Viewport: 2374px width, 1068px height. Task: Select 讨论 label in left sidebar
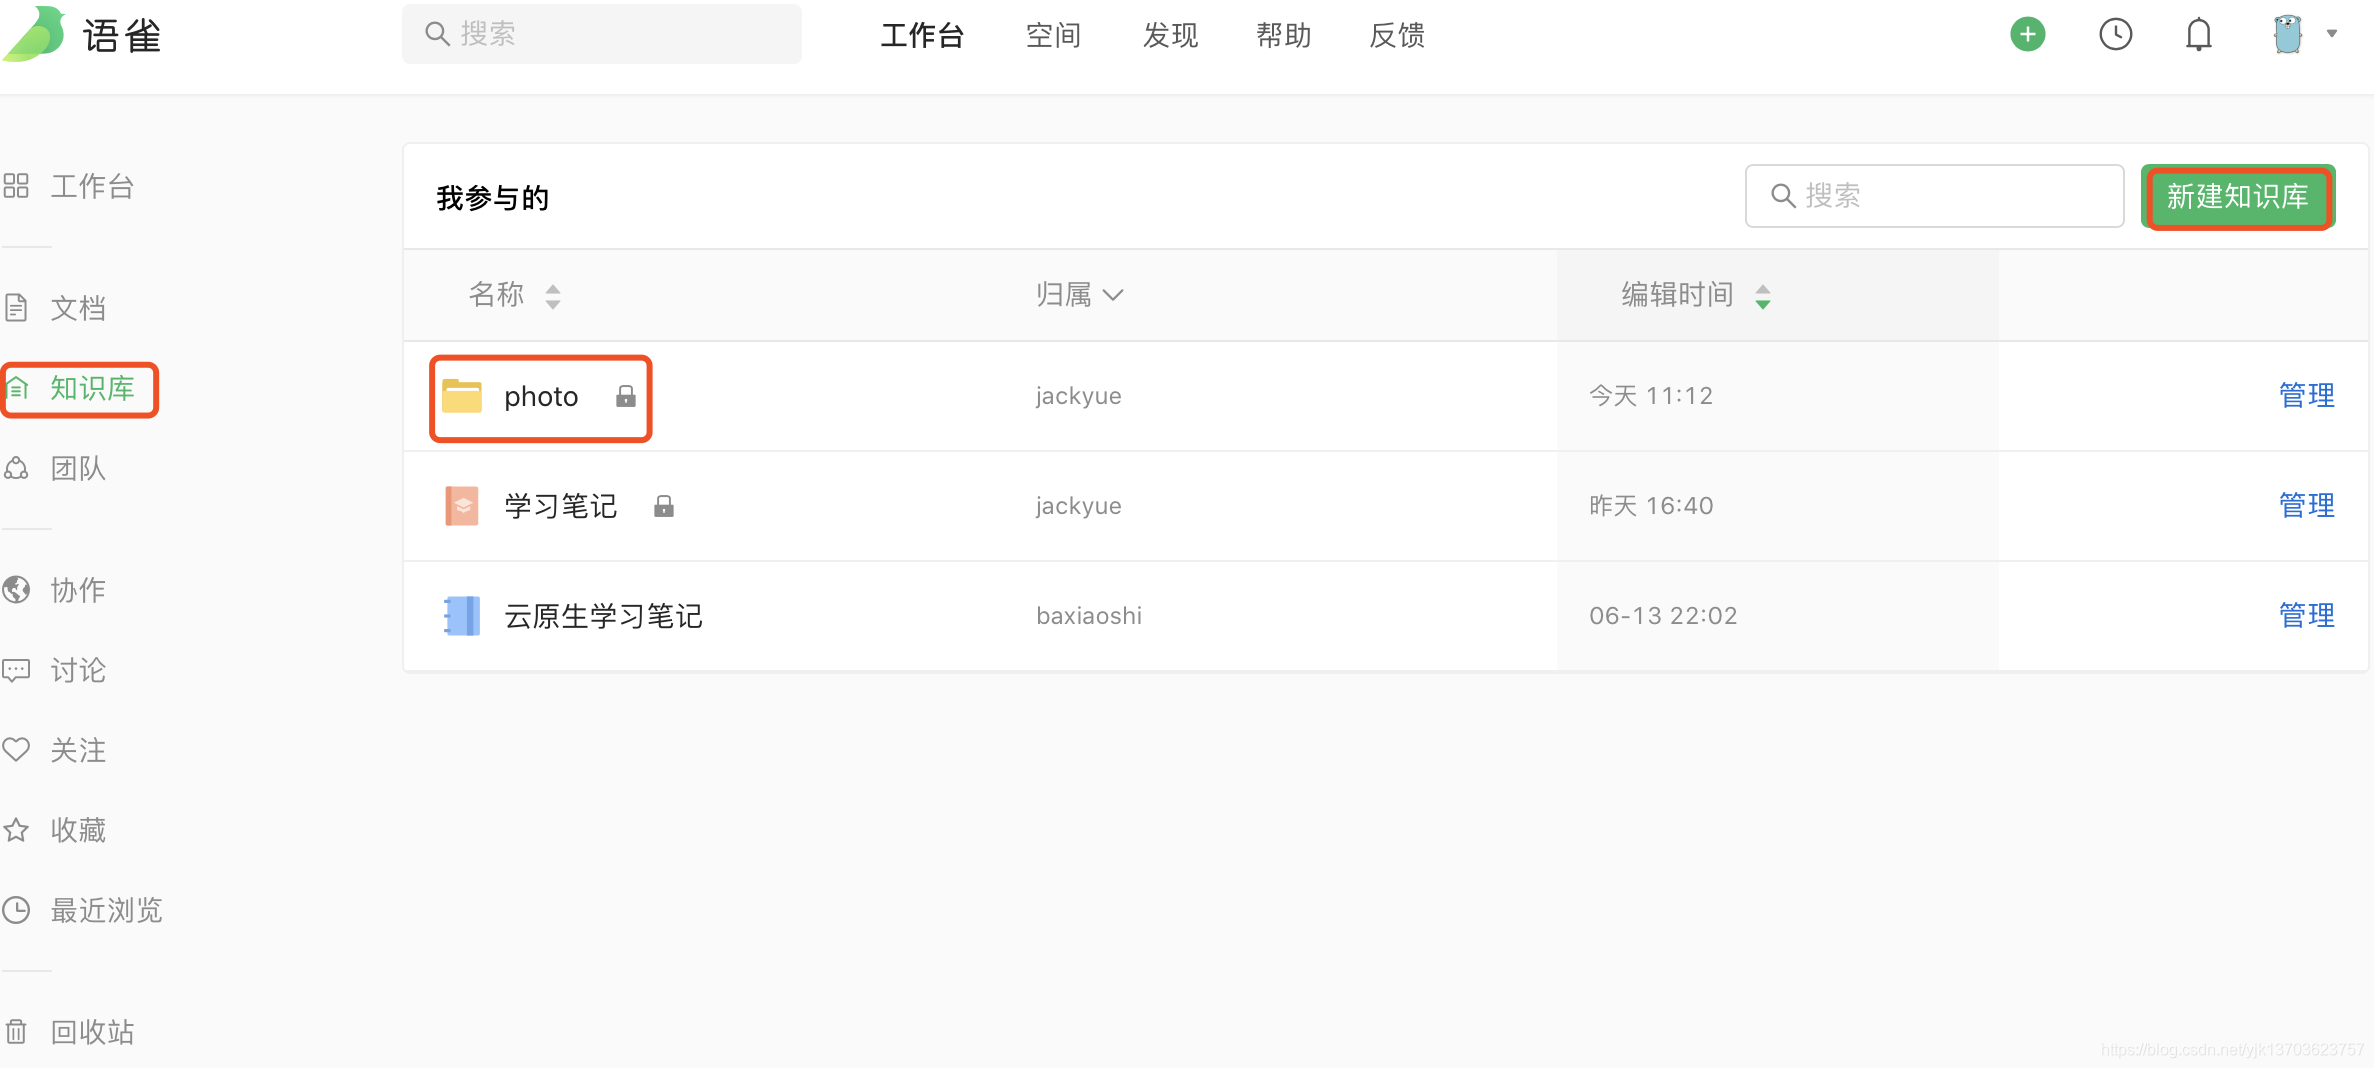[x=78, y=670]
